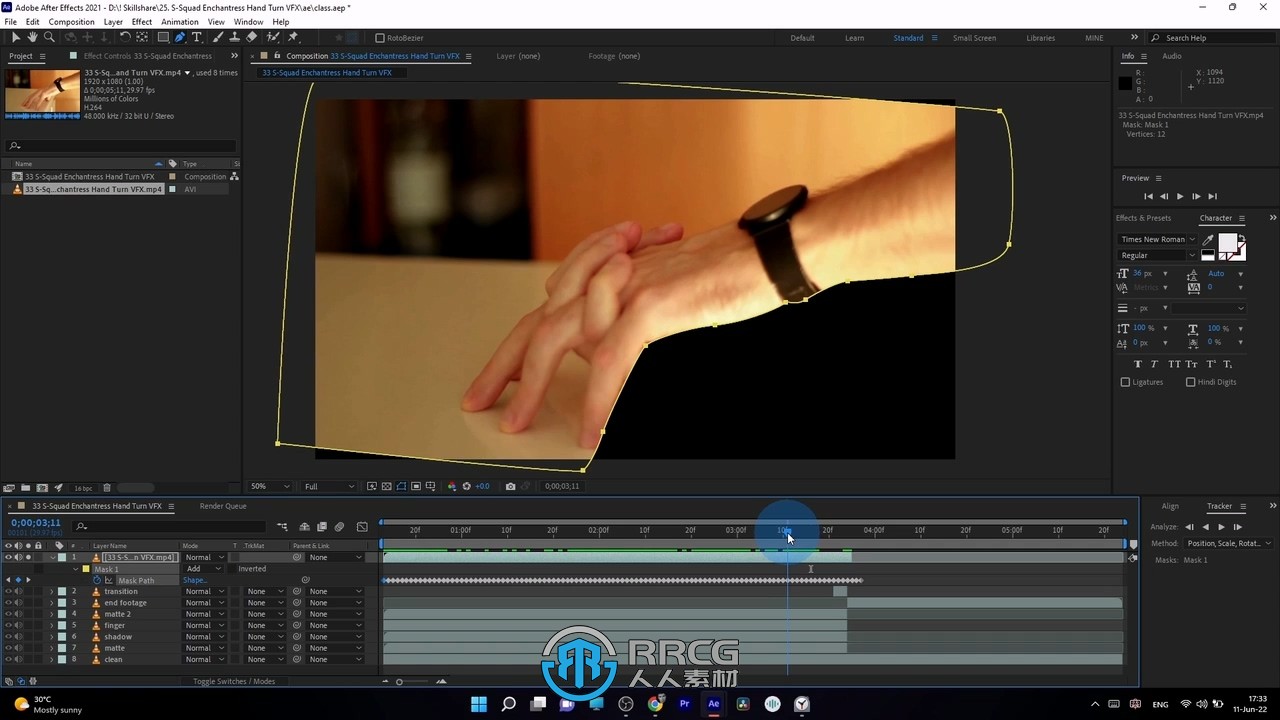The image size is (1280, 720).
Task: Select the Rotation tool in toolbar
Action: click(x=125, y=37)
